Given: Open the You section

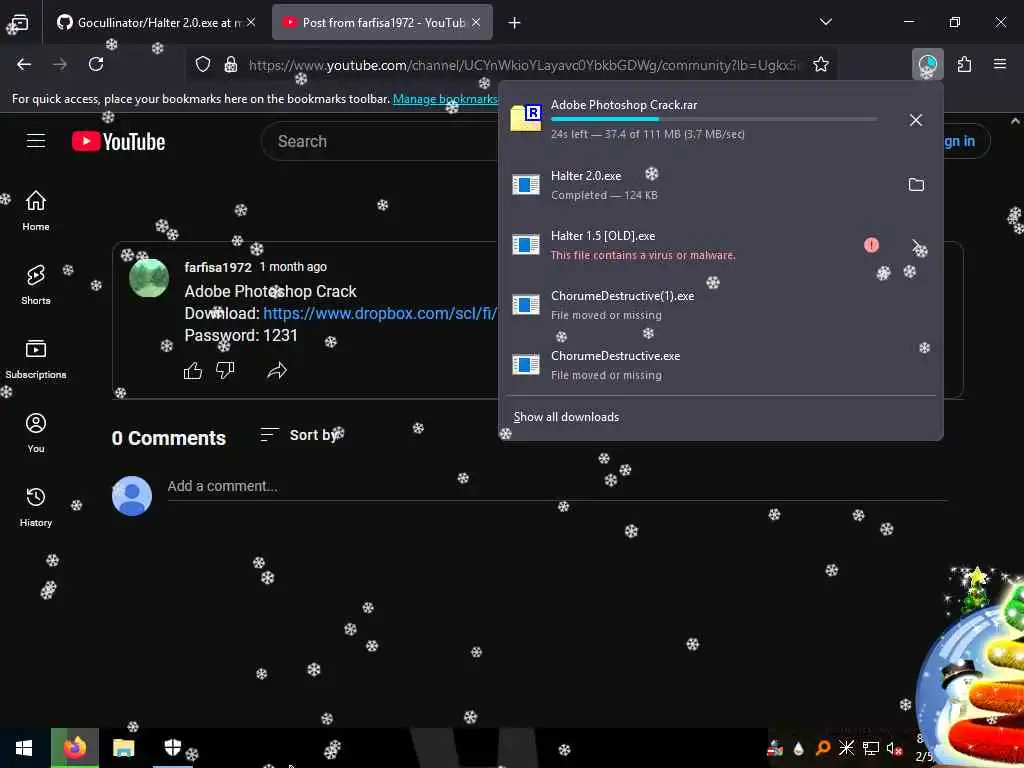Looking at the screenshot, I should point(36,432).
